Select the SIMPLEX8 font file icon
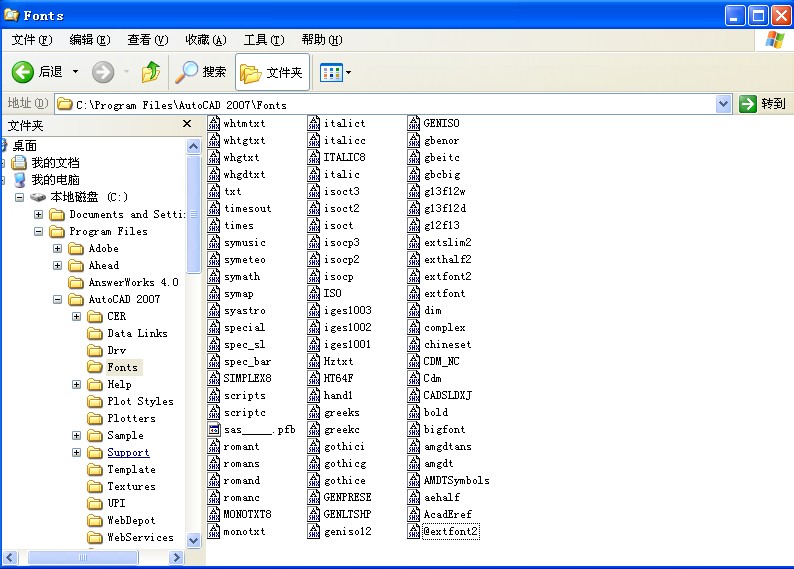 pyautogui.click(x=214, y=378)
